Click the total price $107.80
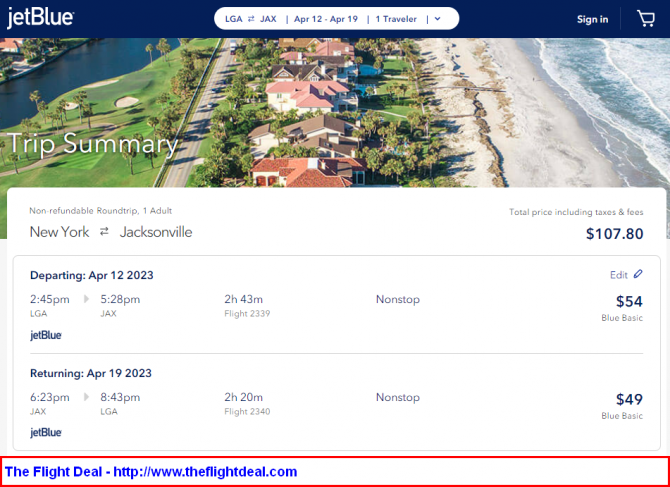Screen dimensions: 670x487 pos(614,234)
